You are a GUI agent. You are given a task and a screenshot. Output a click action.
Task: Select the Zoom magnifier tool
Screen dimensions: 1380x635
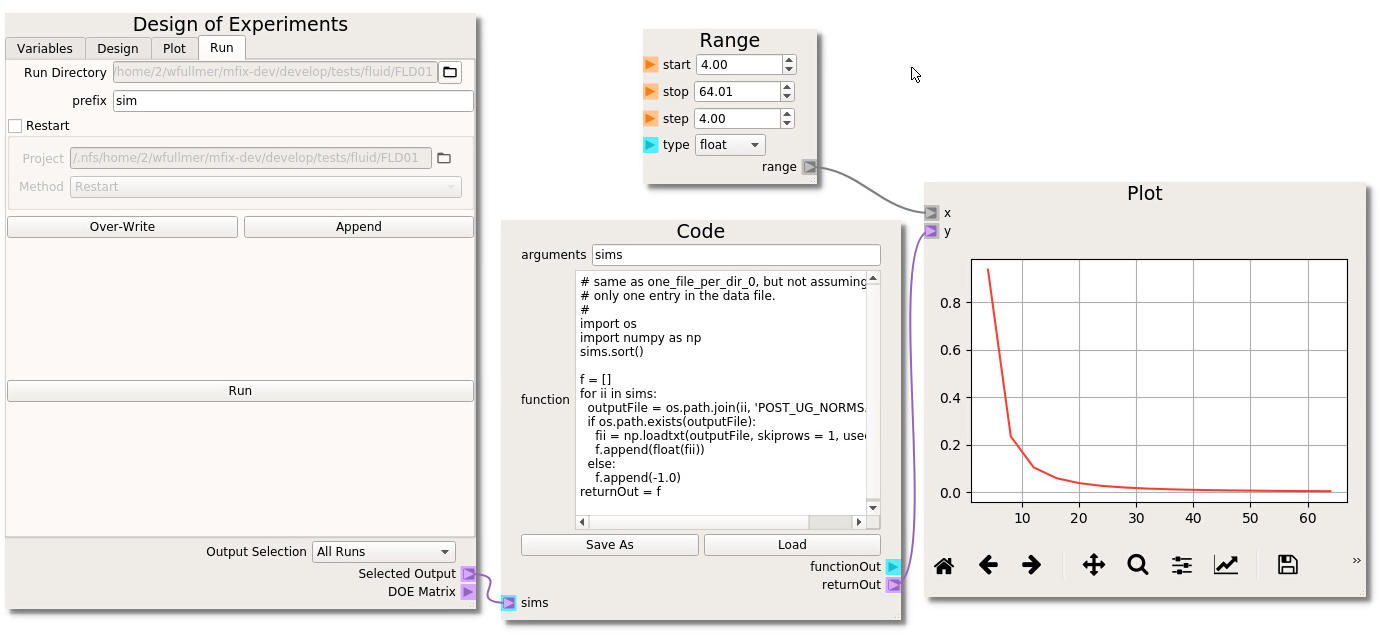tap(1138, 566)
